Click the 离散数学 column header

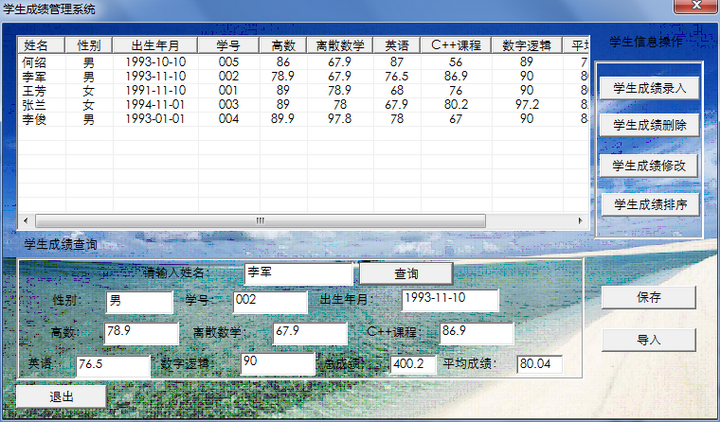click(x=340, y=45)
